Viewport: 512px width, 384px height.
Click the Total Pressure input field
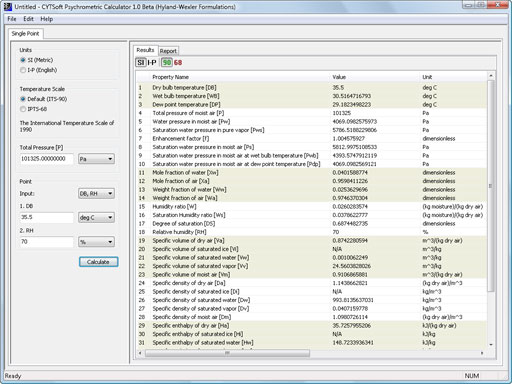(x=46, y=159)
